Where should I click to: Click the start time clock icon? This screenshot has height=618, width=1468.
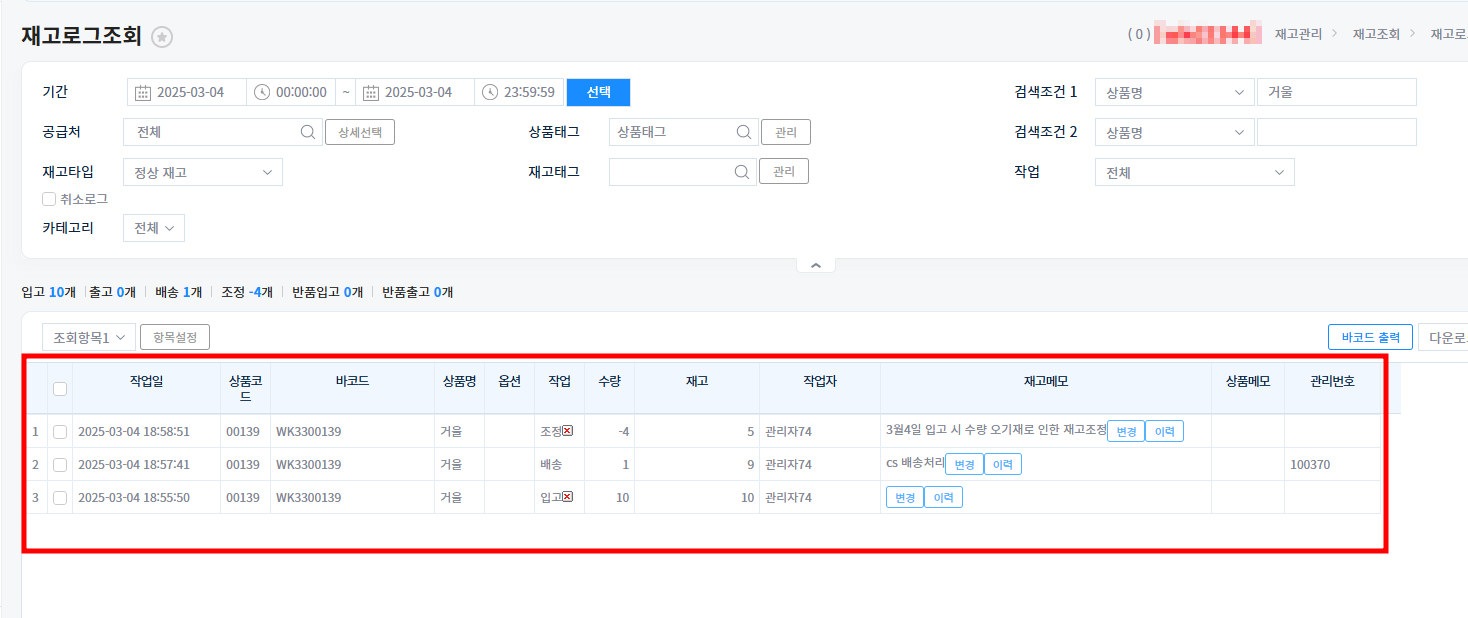click(262, 92)
